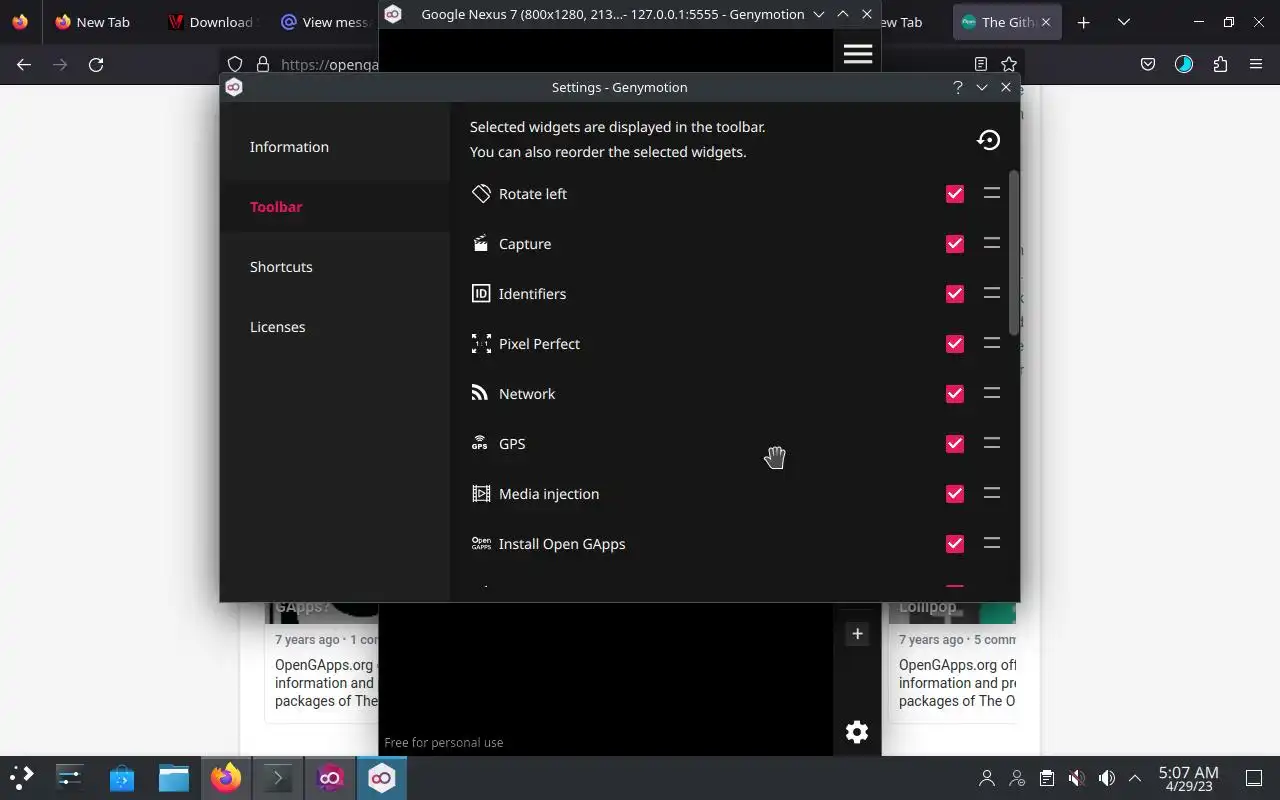Viewport: 1280px width, 800px height.
Task: Click the GPS widget icon
Action: [x=480, y=443]
